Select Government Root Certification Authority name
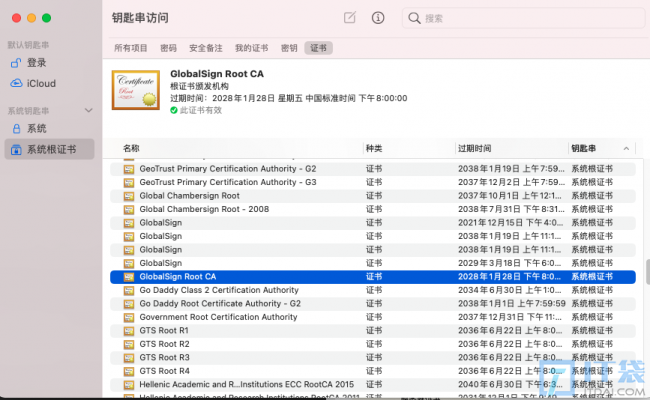Image resolution: width=650 pixels, height=400 pixels. pos(218,317)
